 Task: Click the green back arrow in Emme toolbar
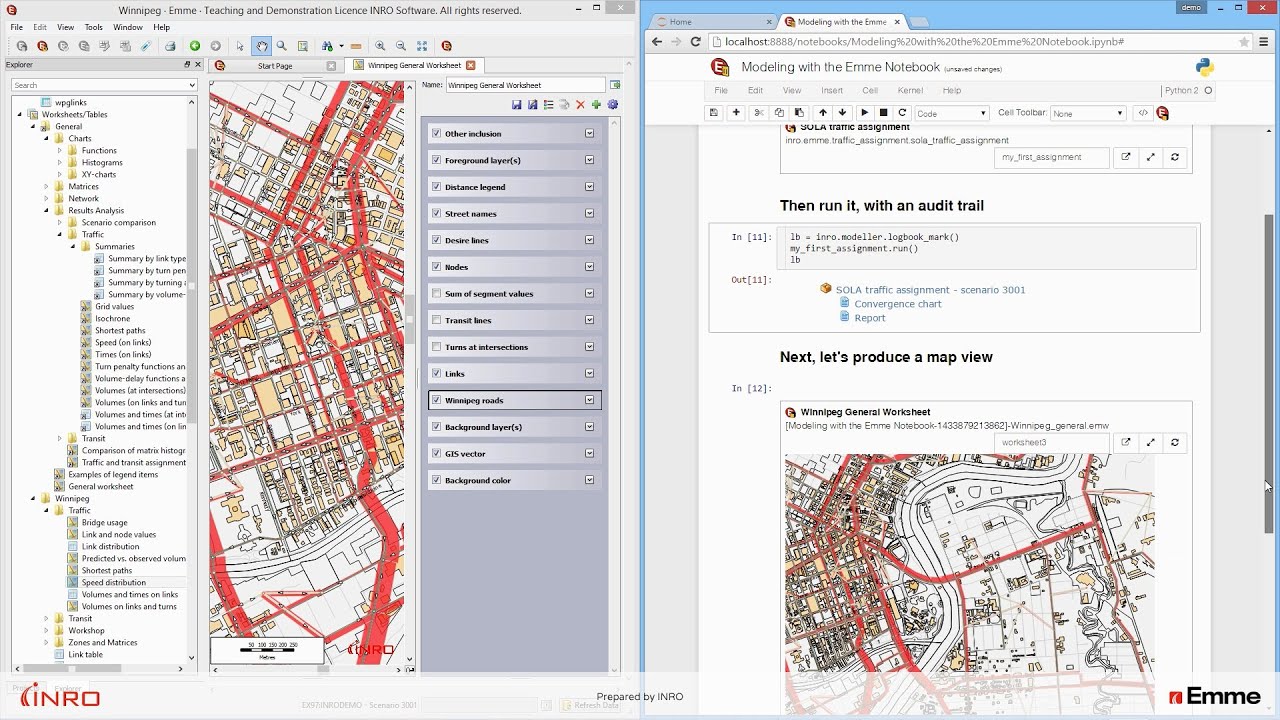tap(195, 46)
